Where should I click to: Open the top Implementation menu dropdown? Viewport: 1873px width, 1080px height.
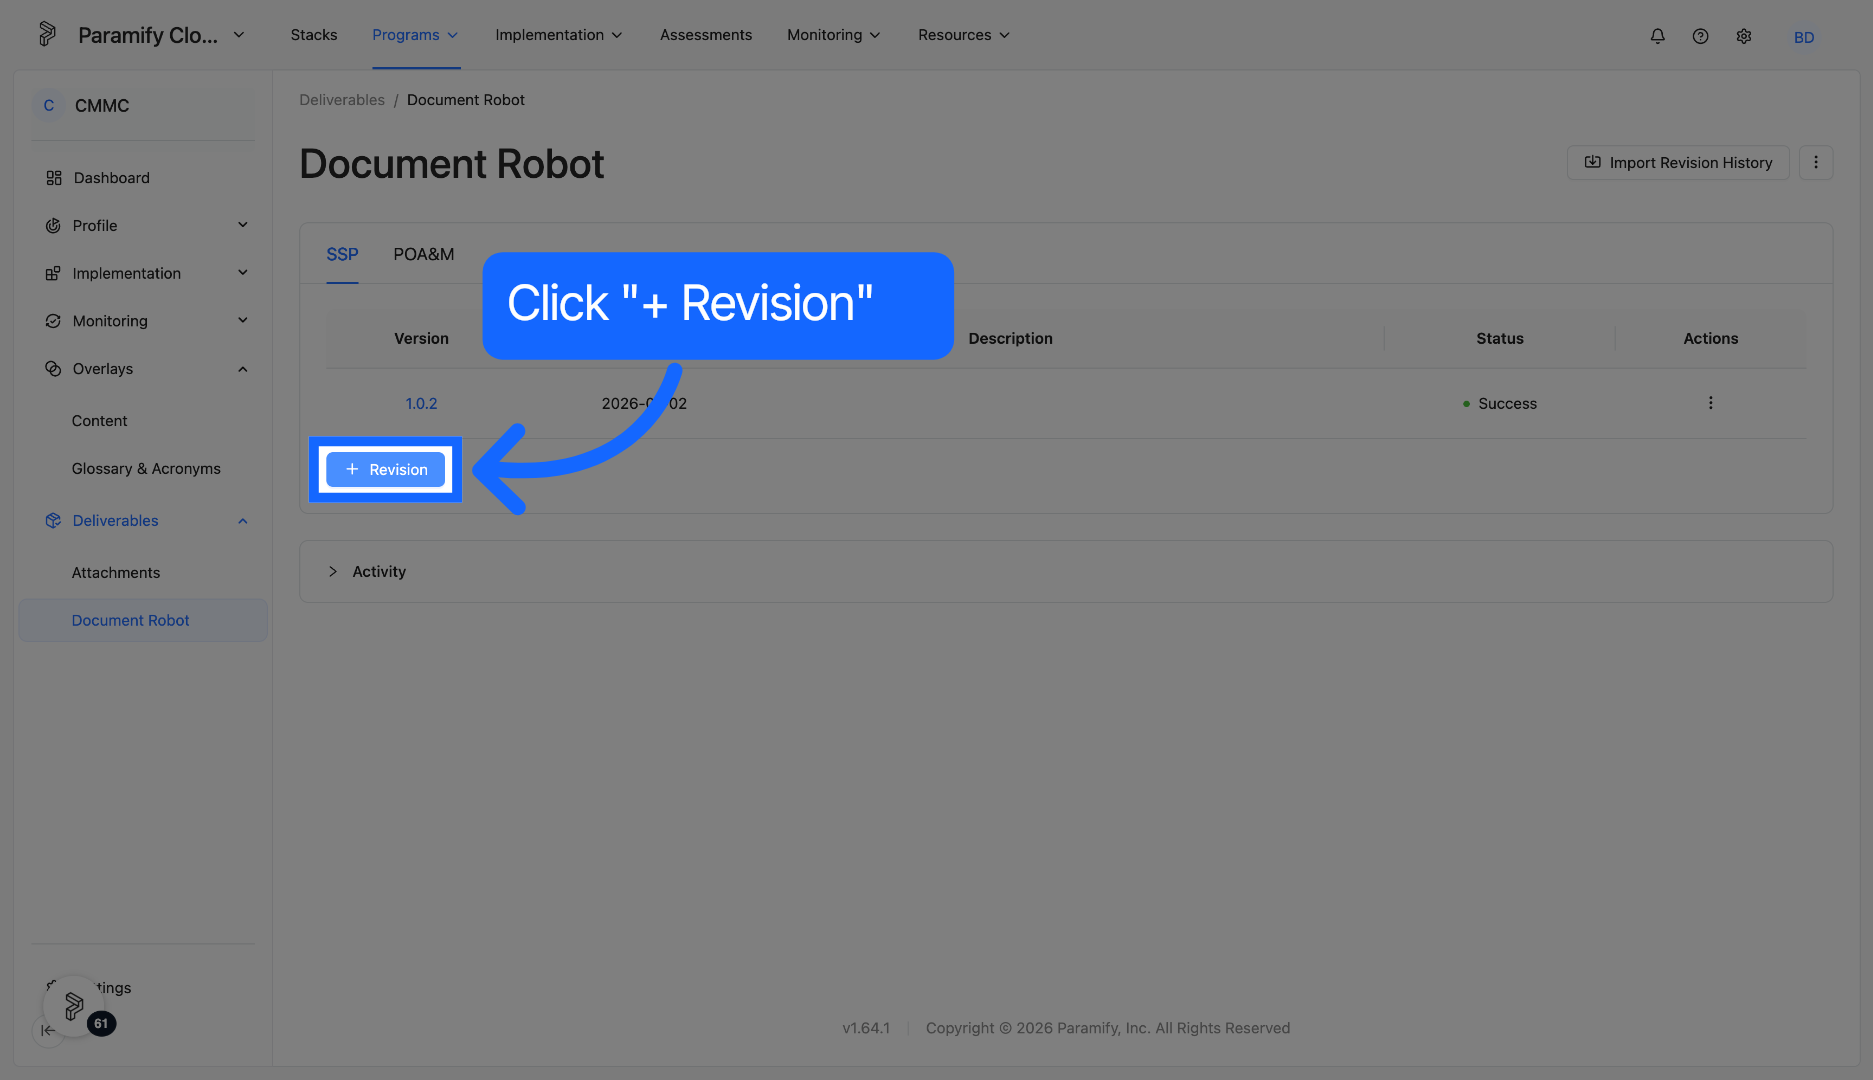(x=559, y=35)
